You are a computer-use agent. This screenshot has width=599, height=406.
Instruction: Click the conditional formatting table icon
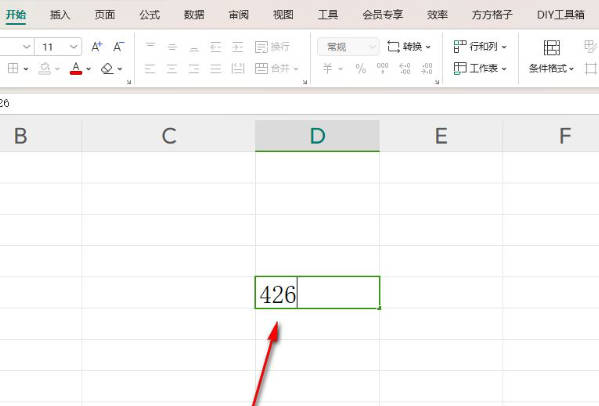click(x=552, y=48)
